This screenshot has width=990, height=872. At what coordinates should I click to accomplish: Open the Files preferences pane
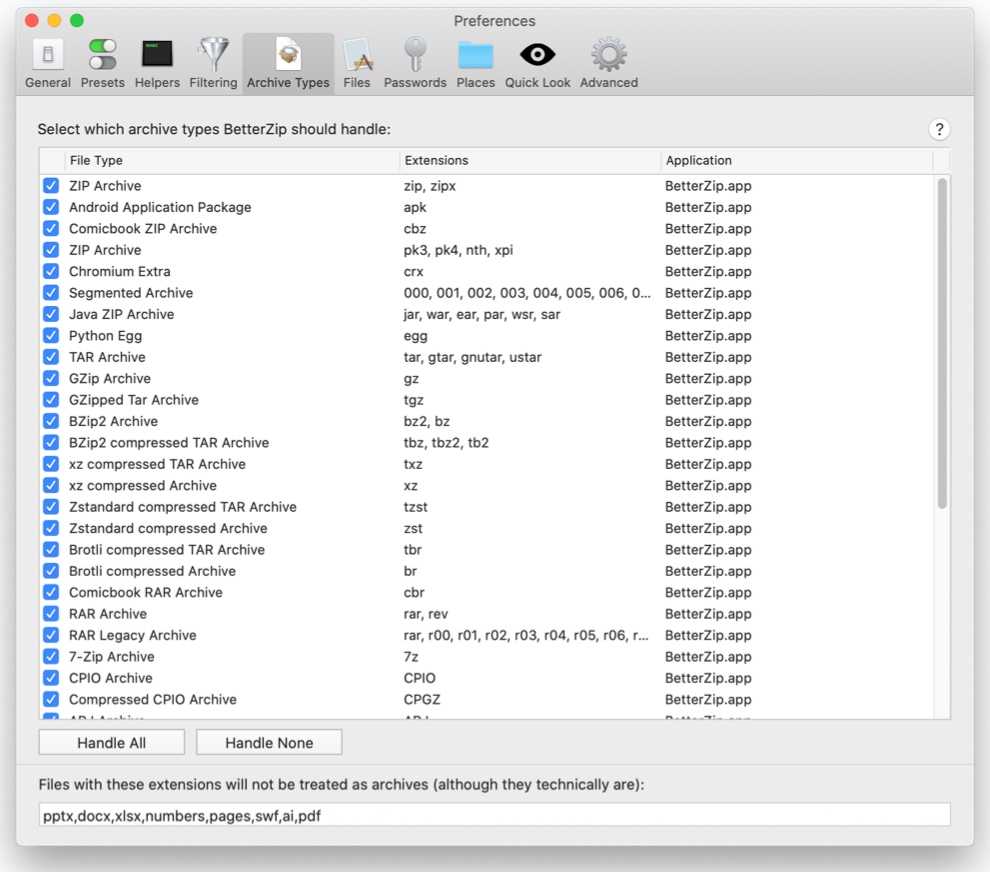pos(357,64)
